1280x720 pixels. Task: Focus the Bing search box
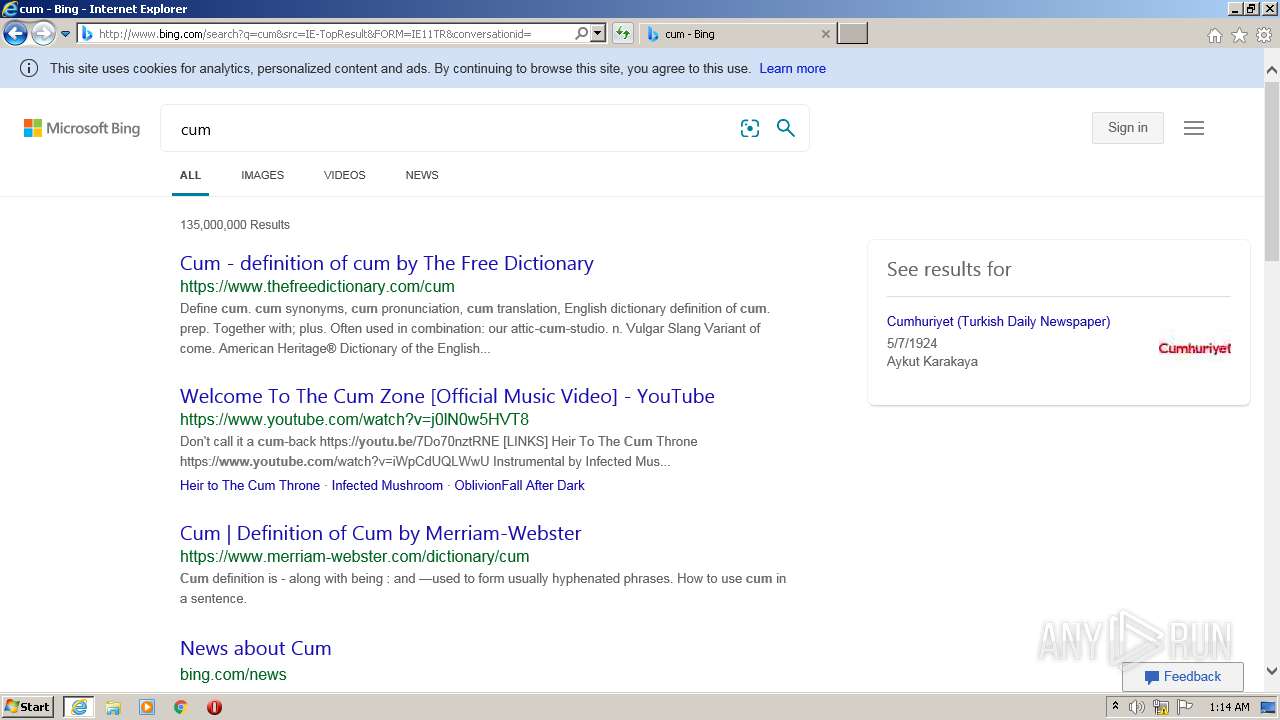(x=450, y=129)
